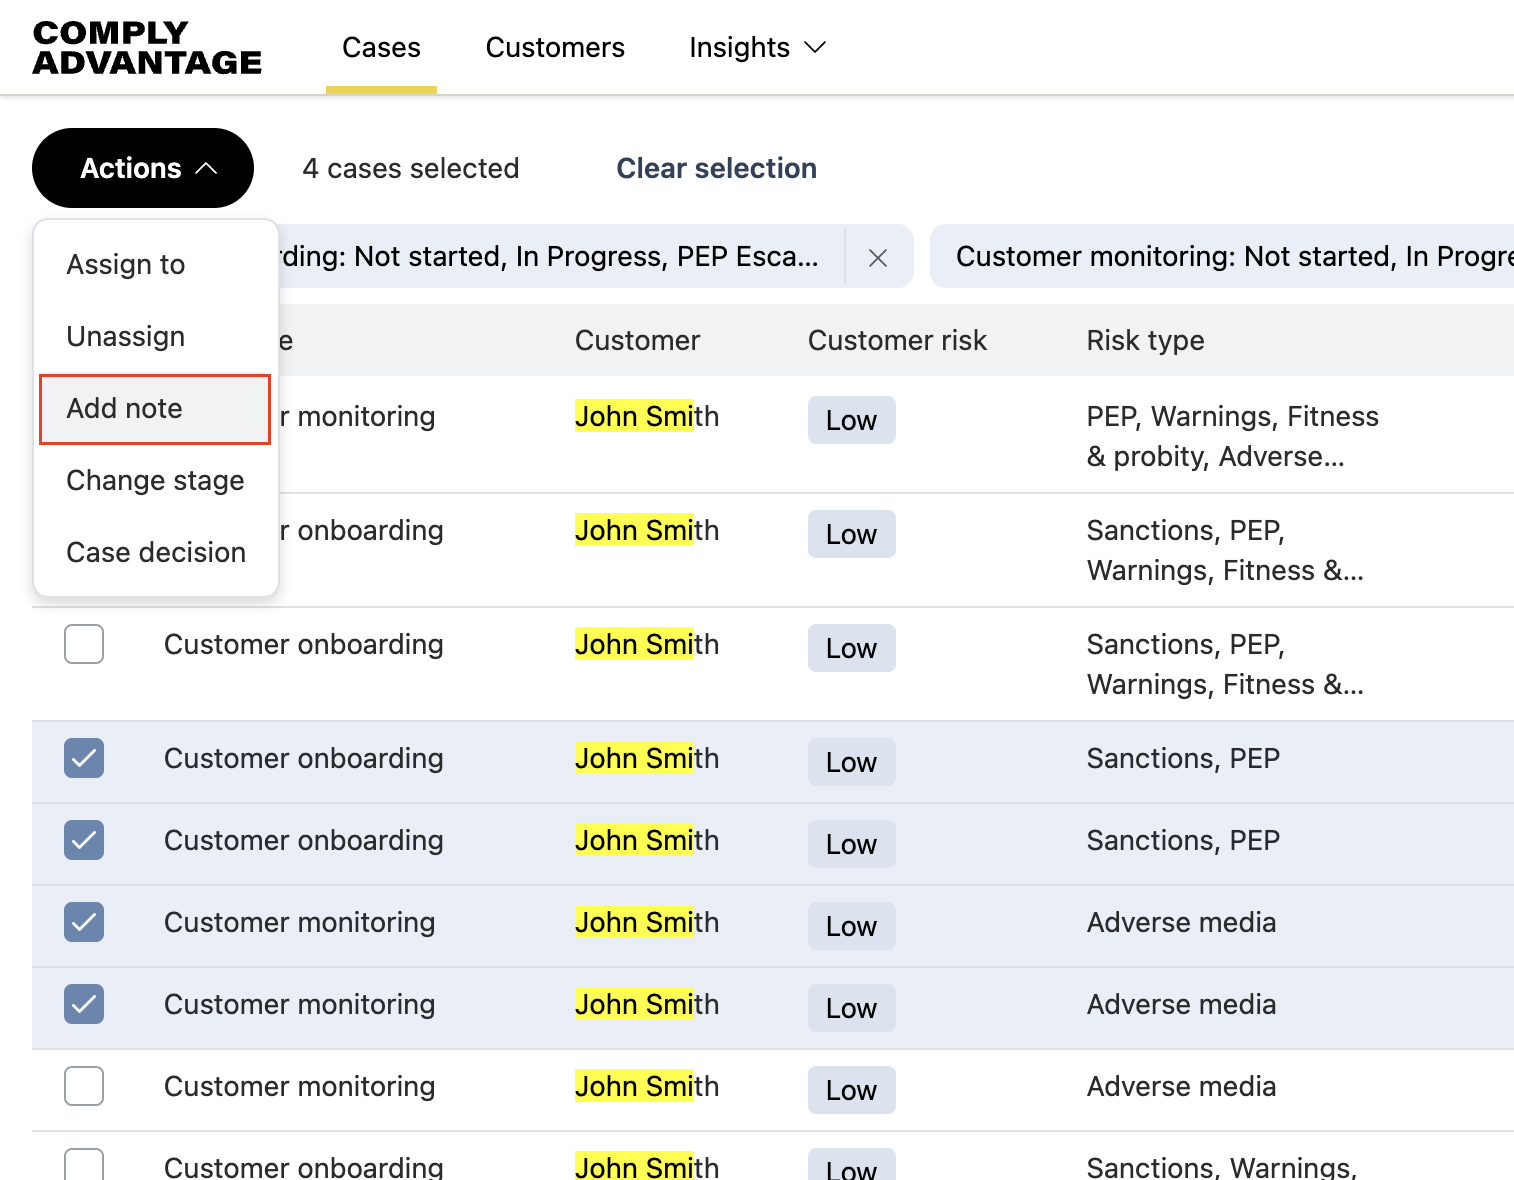Uncheck the first Sanctions, PEP case checkbox
Screen dimensions: 1514x1180
84,758
